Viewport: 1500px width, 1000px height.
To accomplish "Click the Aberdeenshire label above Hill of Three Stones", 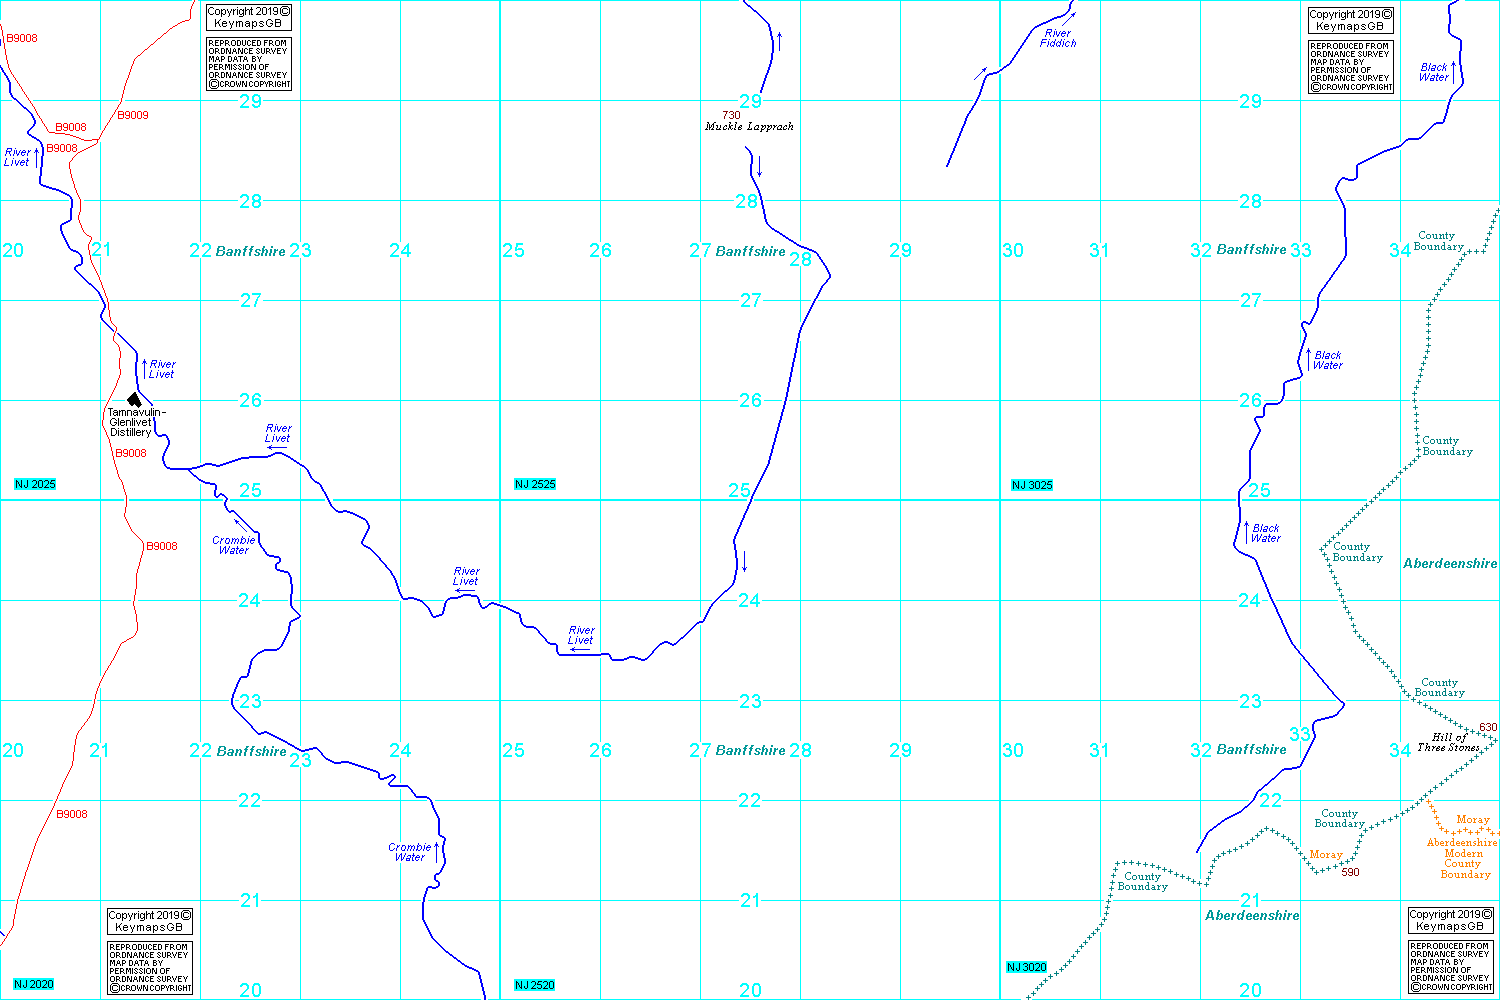I will coord(1450,563).
